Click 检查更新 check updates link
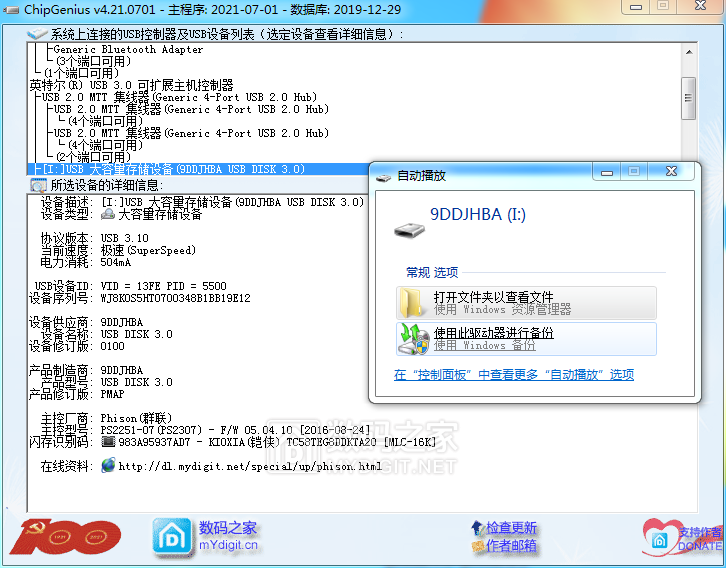Screen dimensions: 726x568 (511, 528)
